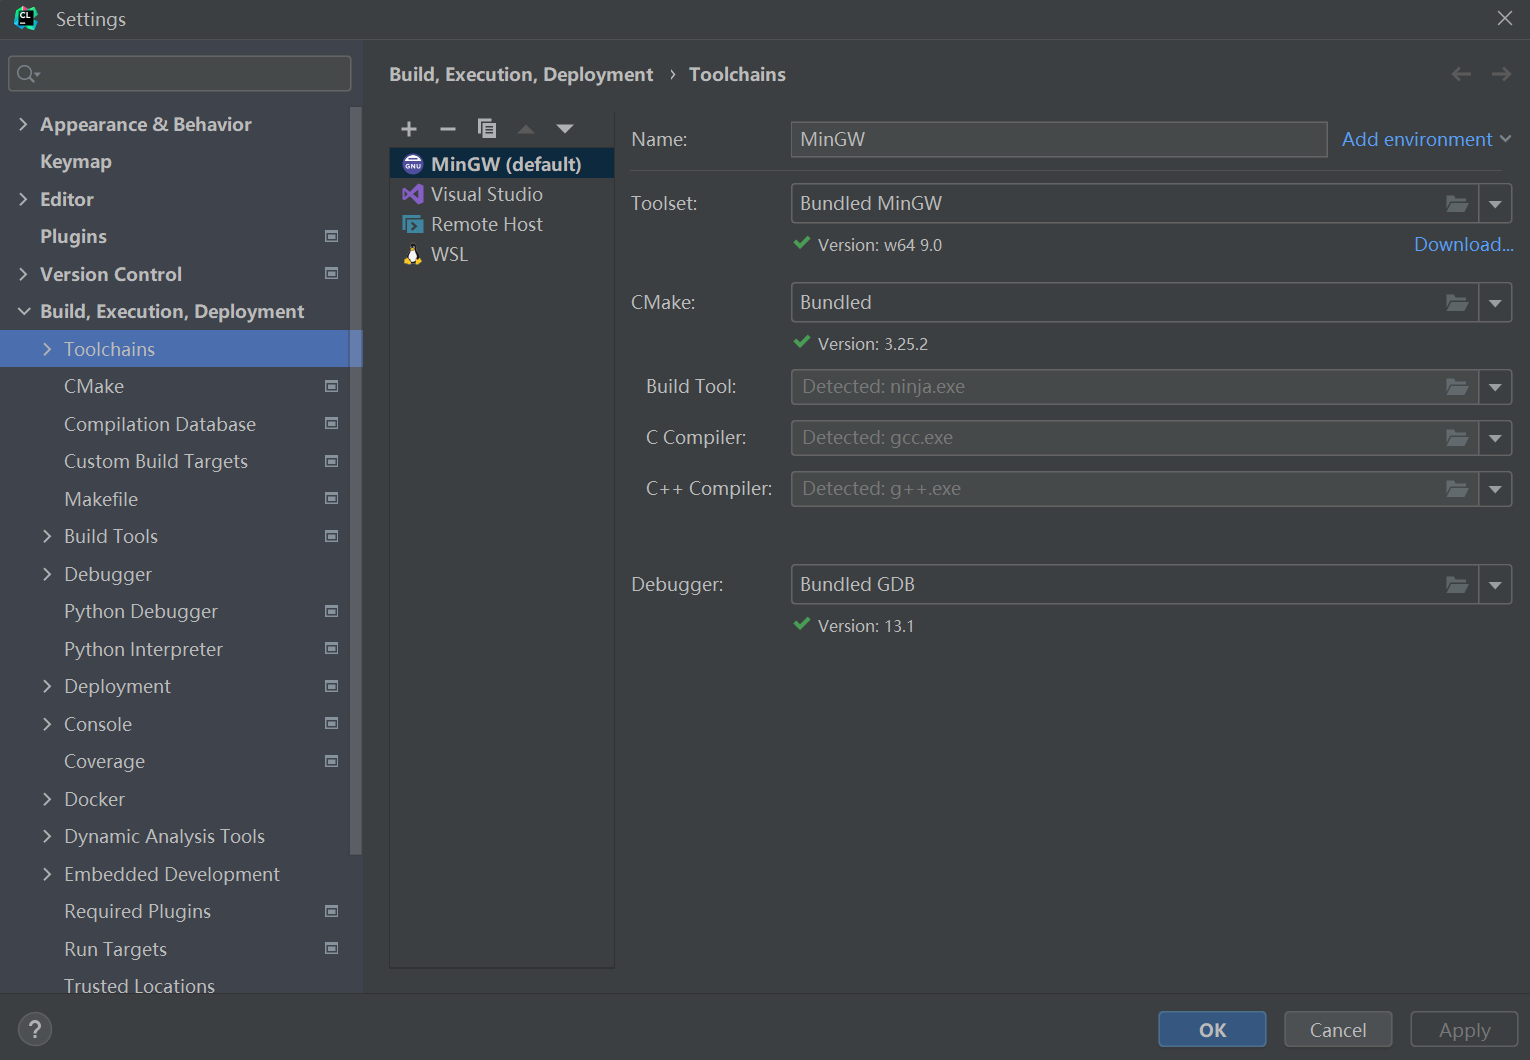Click inside the Name input field
Screen dimensions: 1530x1060
(x=1058, y=139)
